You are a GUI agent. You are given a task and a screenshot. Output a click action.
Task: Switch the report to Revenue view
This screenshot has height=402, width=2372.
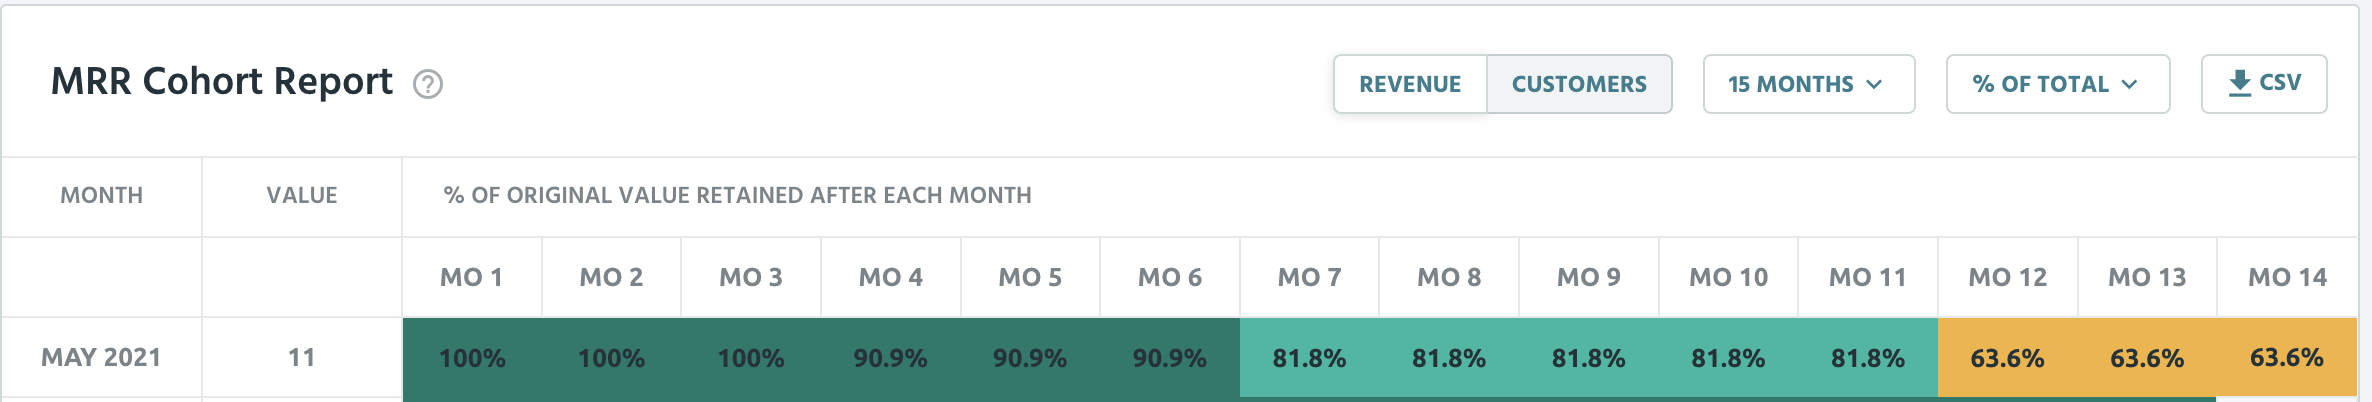1410,84
